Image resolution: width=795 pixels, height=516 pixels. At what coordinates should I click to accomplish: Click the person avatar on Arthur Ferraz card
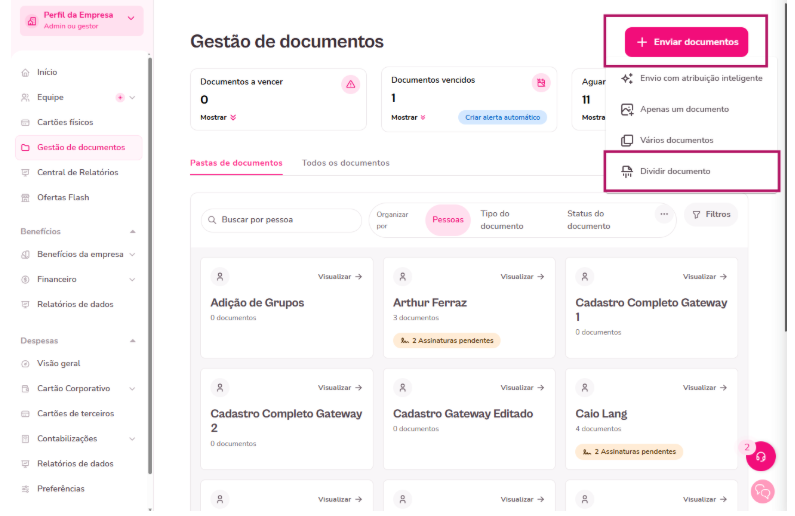[403, 277]
